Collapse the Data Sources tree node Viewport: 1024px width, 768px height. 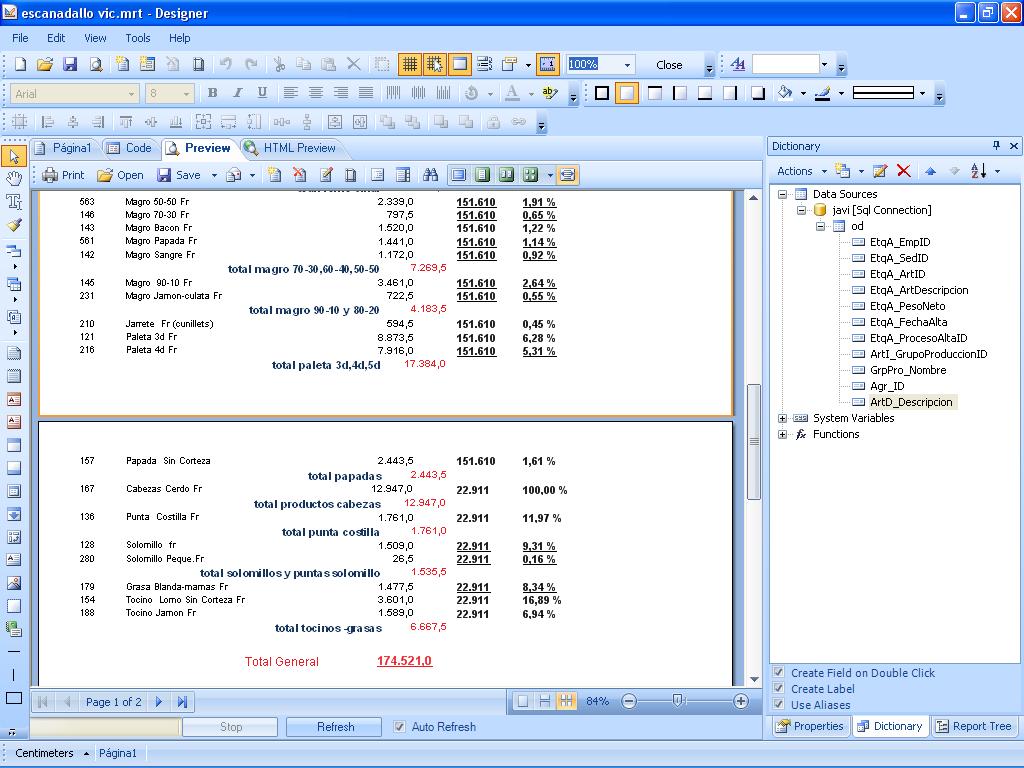coord(782,194)
